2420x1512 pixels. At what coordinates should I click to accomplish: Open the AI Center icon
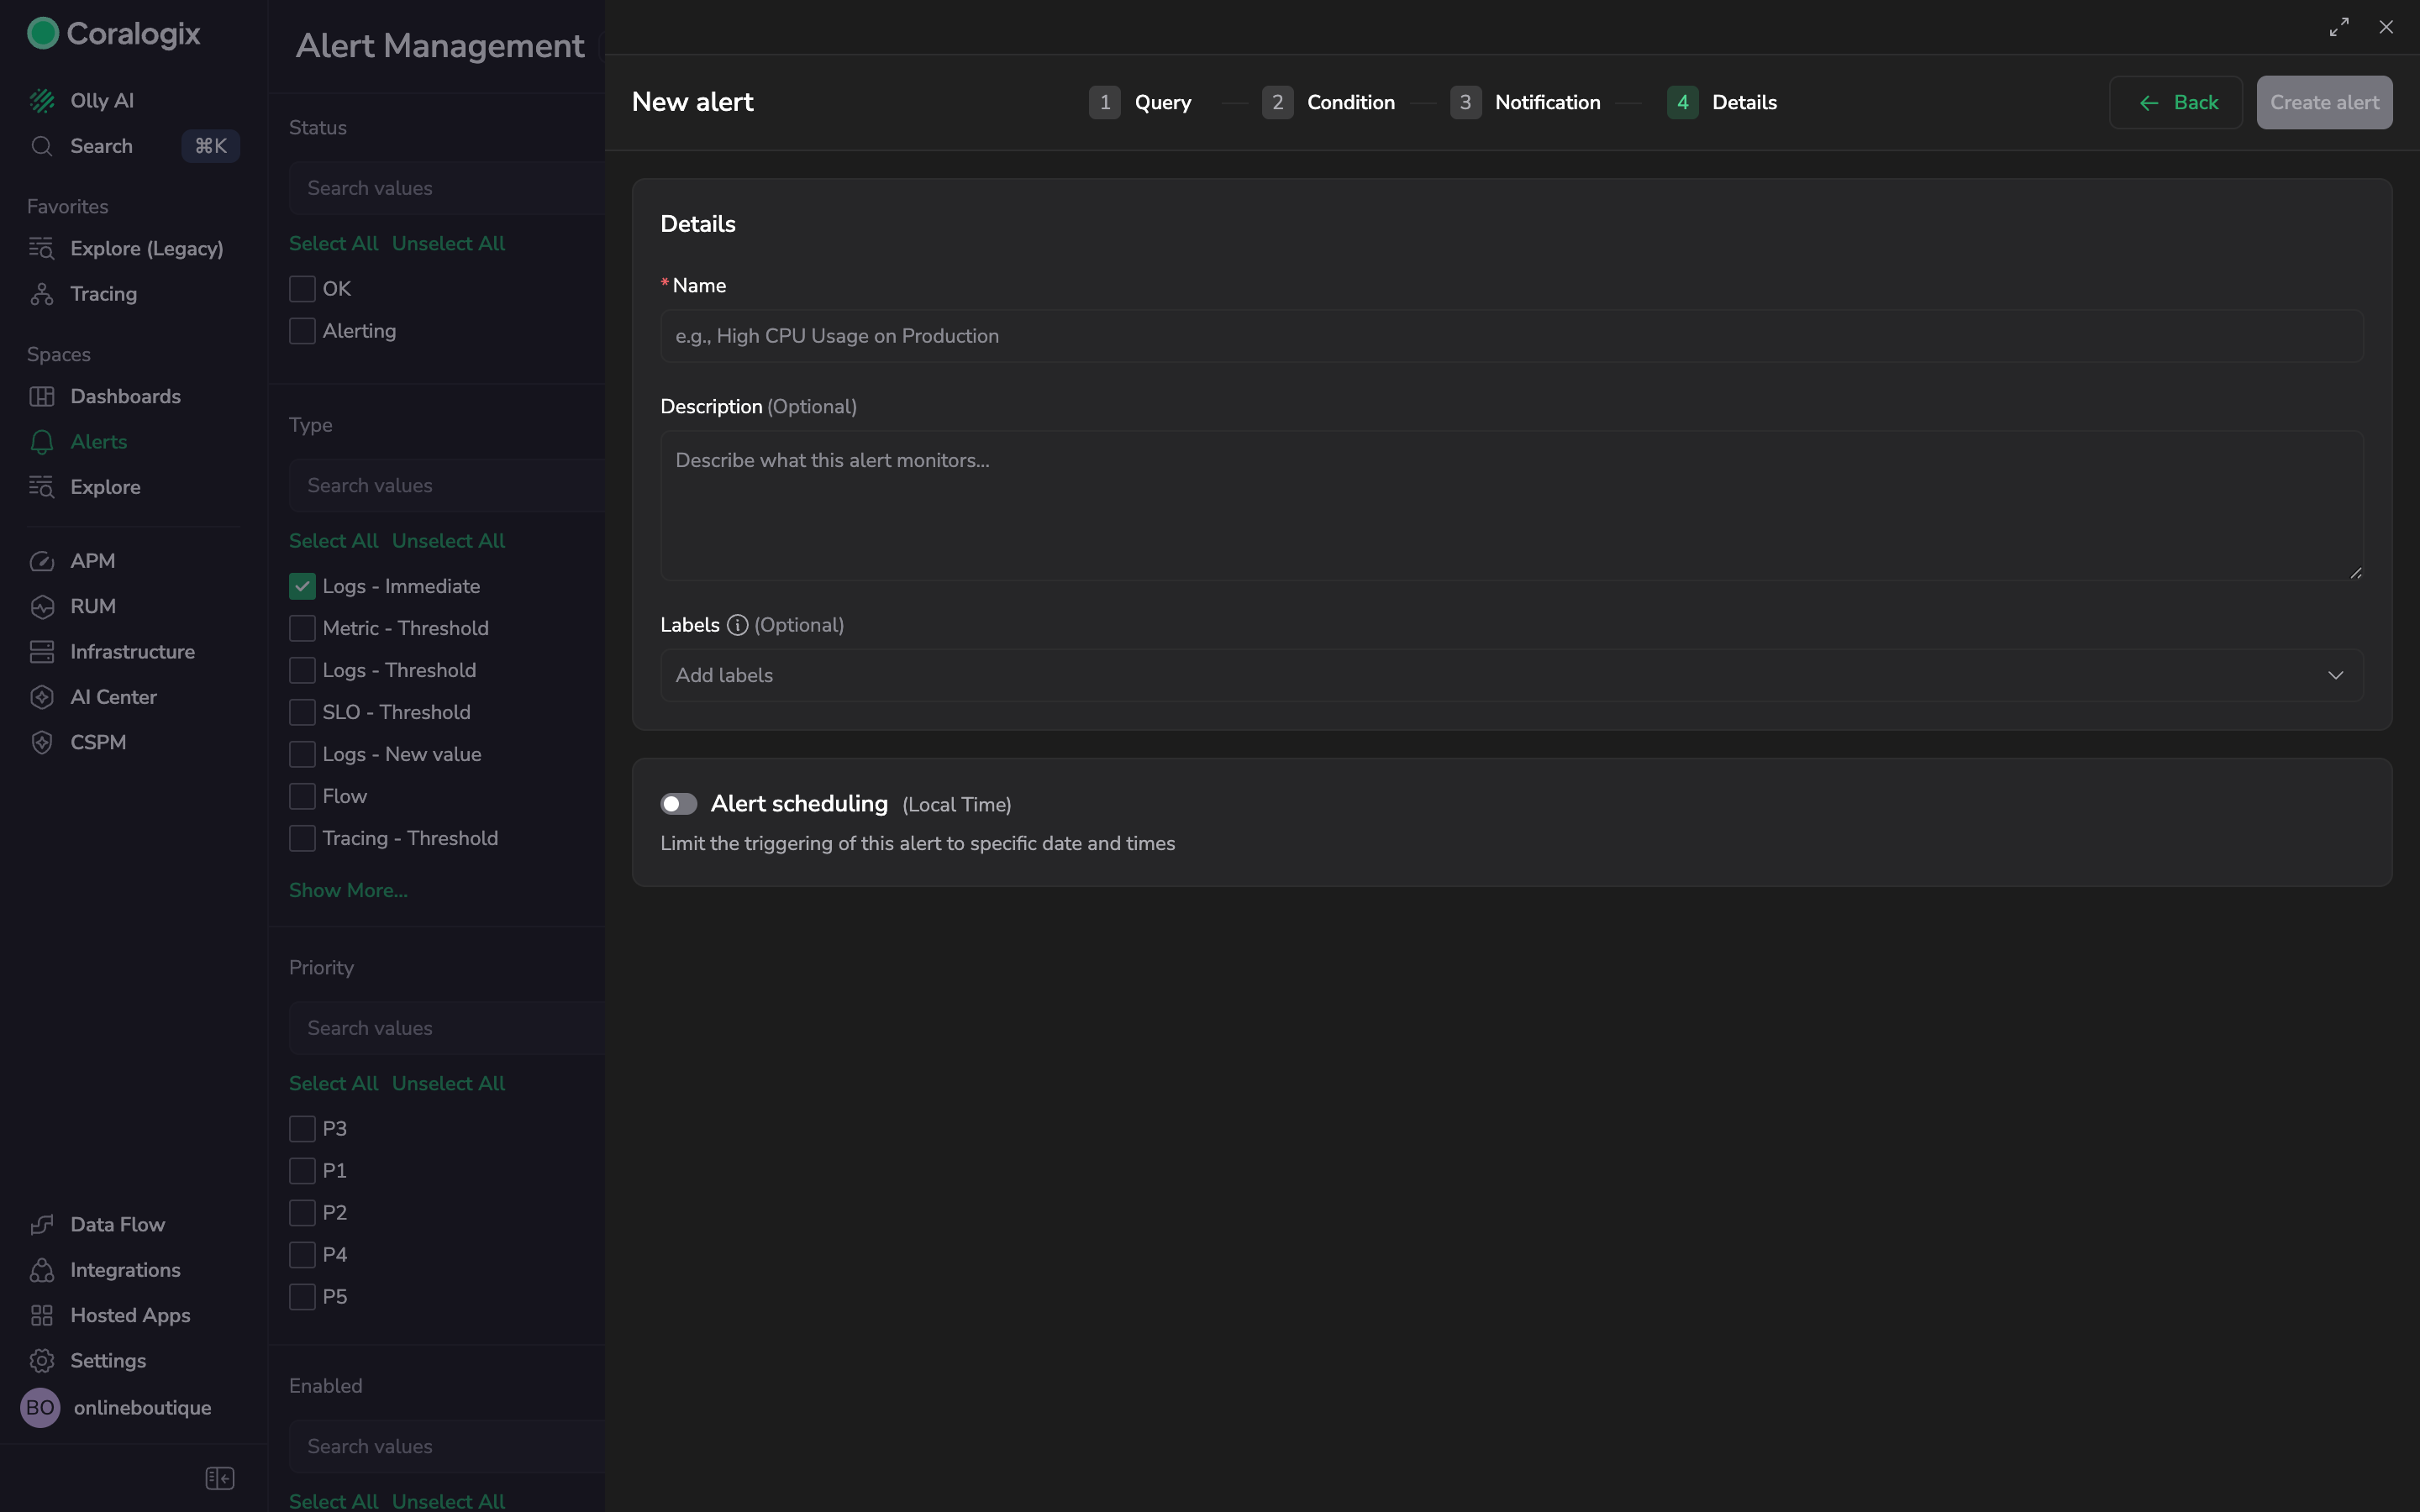click(x=42, y=697)
